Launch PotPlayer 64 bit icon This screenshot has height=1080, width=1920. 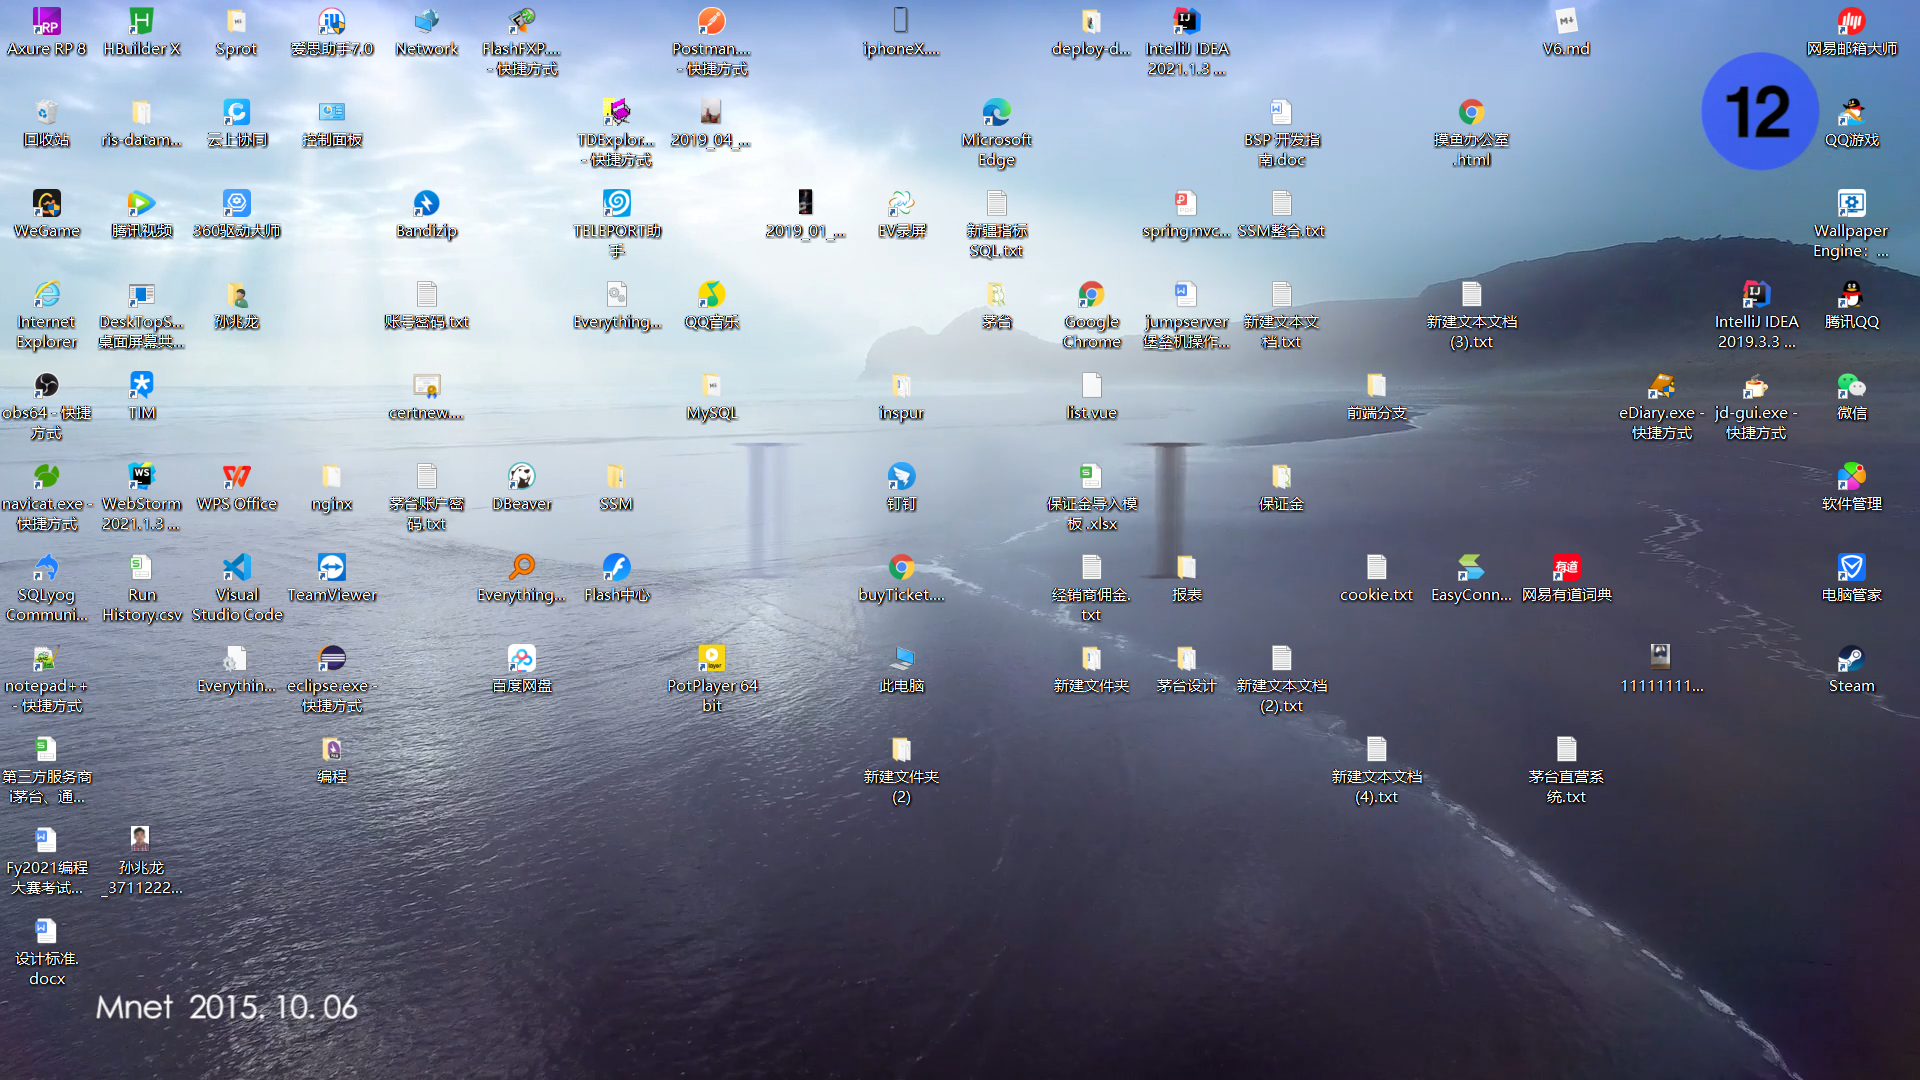711,679
